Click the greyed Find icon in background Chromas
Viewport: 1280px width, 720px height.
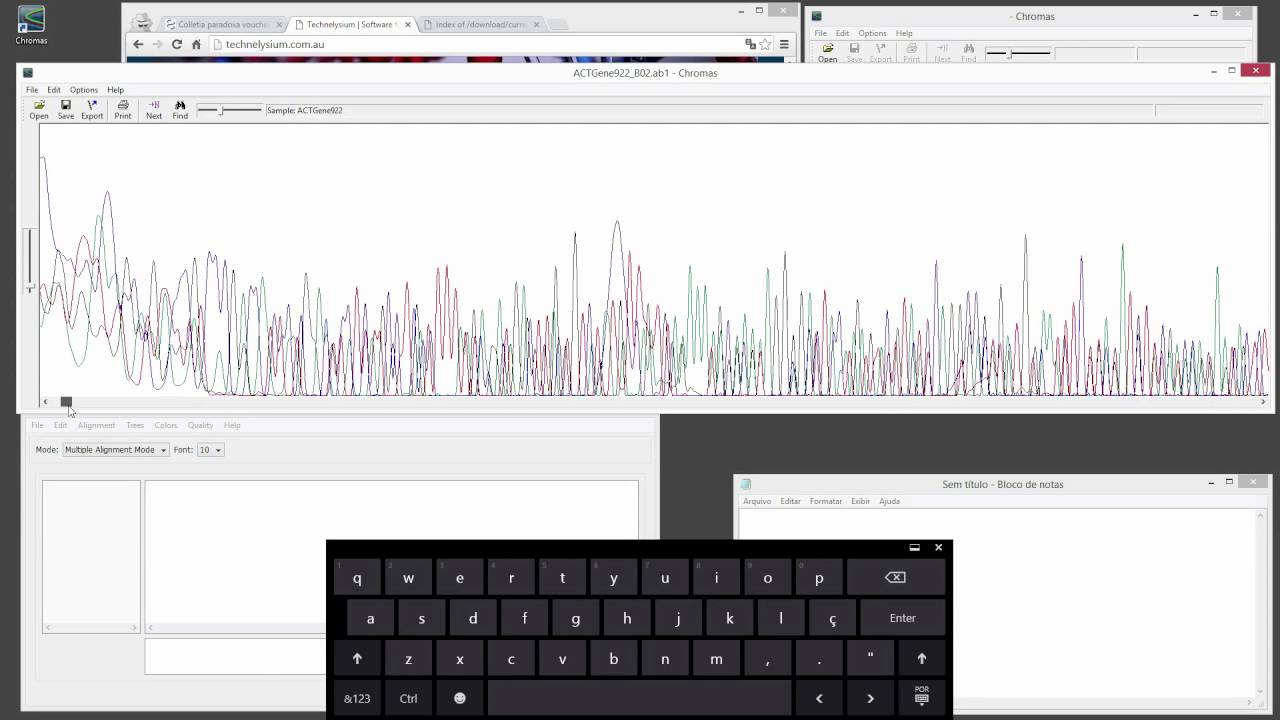click(969, 53)
